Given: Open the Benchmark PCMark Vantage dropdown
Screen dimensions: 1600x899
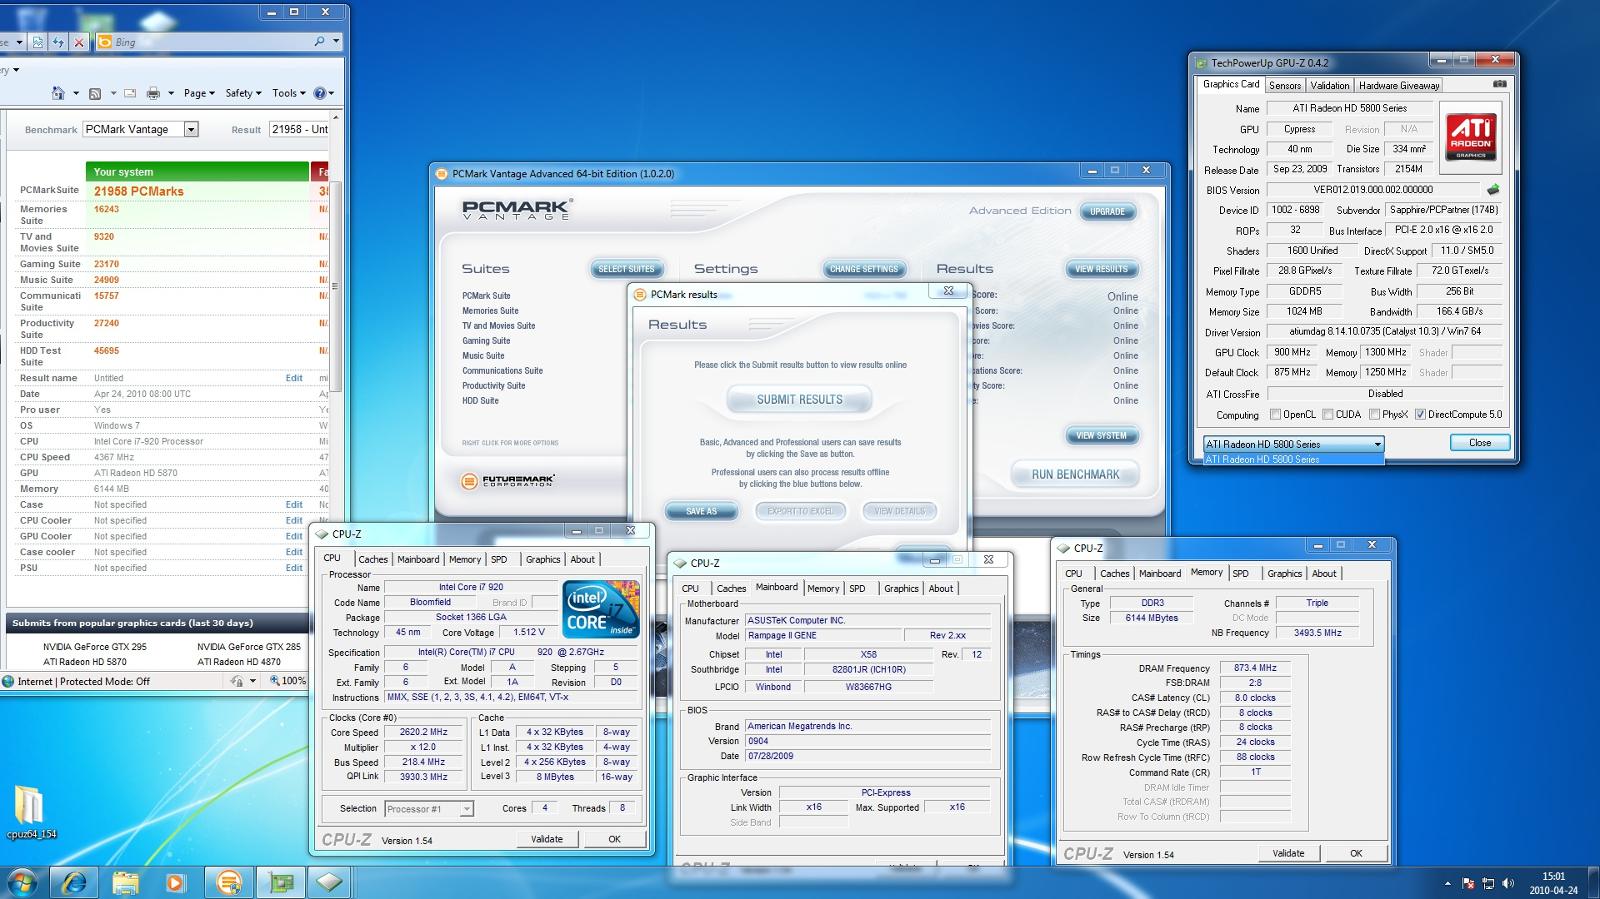Looking at the screenshot, I should point(191,129).
